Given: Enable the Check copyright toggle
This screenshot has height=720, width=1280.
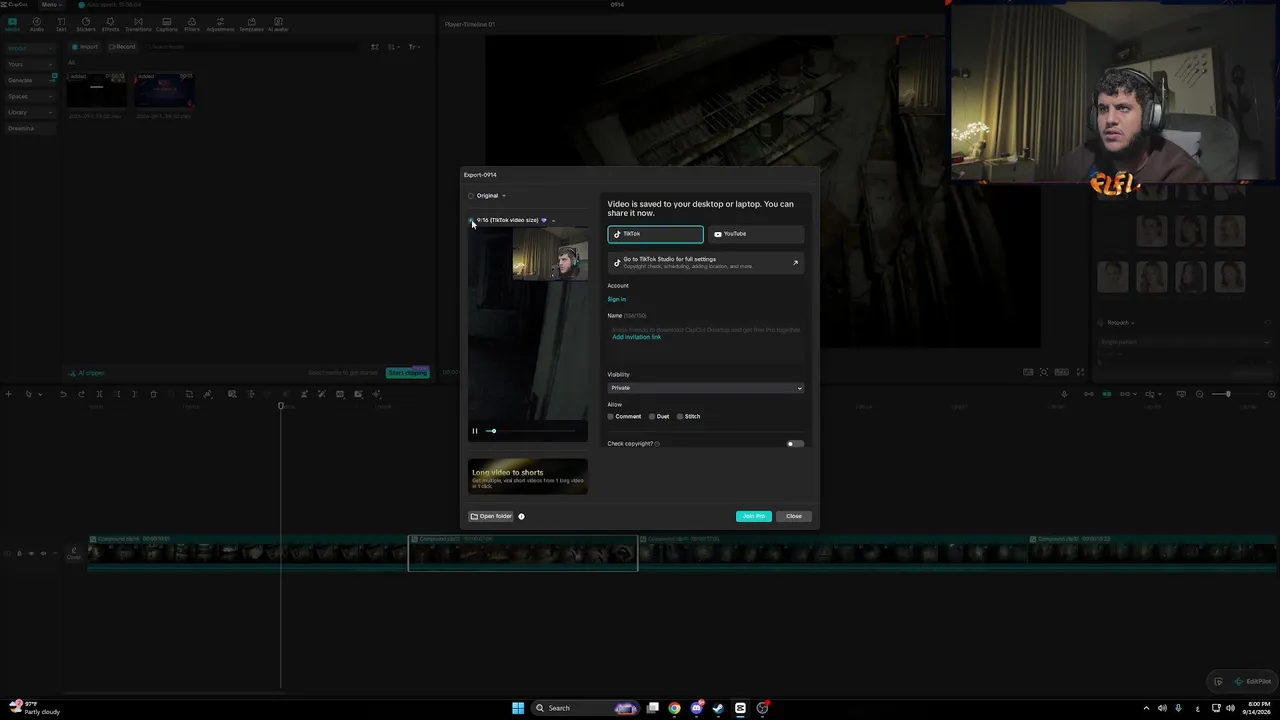Looking at the screenshot, I should [795, 444].
